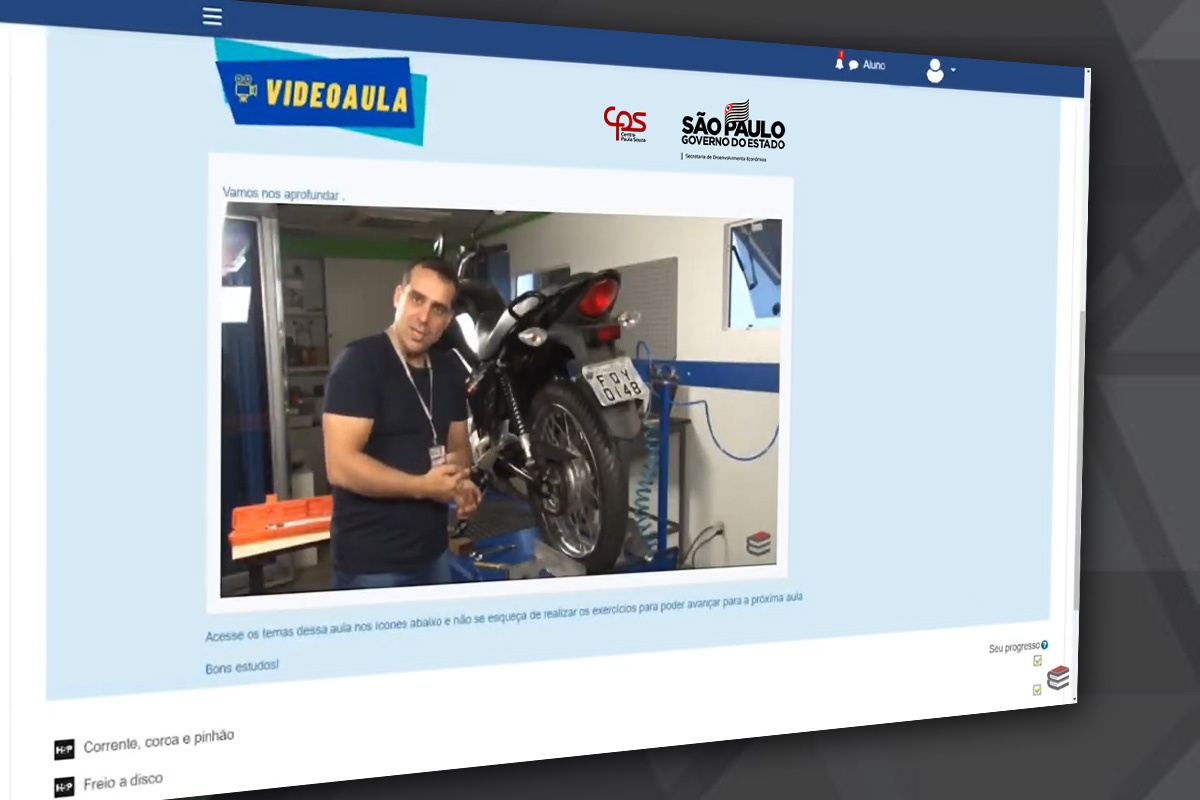Click the CPS Centro Paula Souza logo

(625, 124)
